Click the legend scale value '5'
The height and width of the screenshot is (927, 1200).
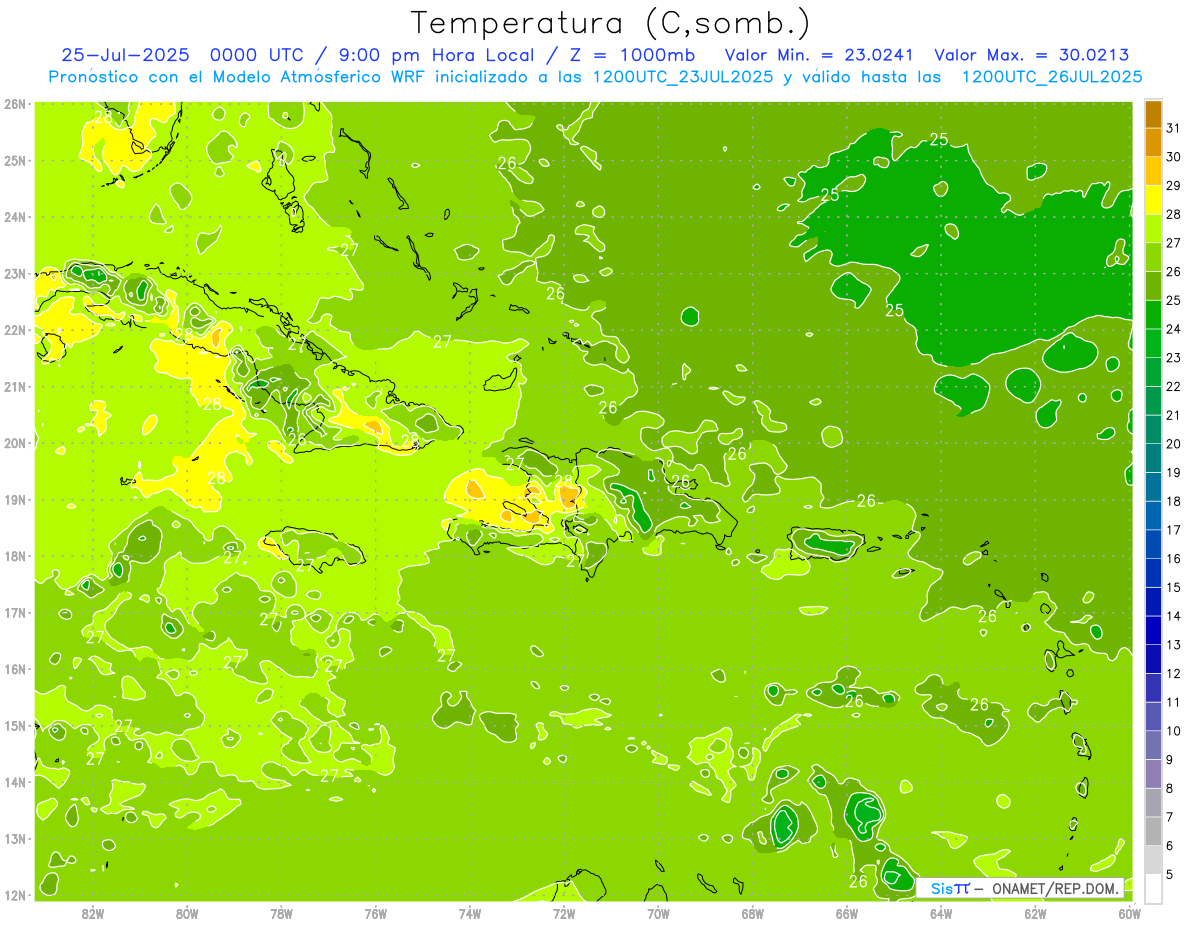(1170, 875)
